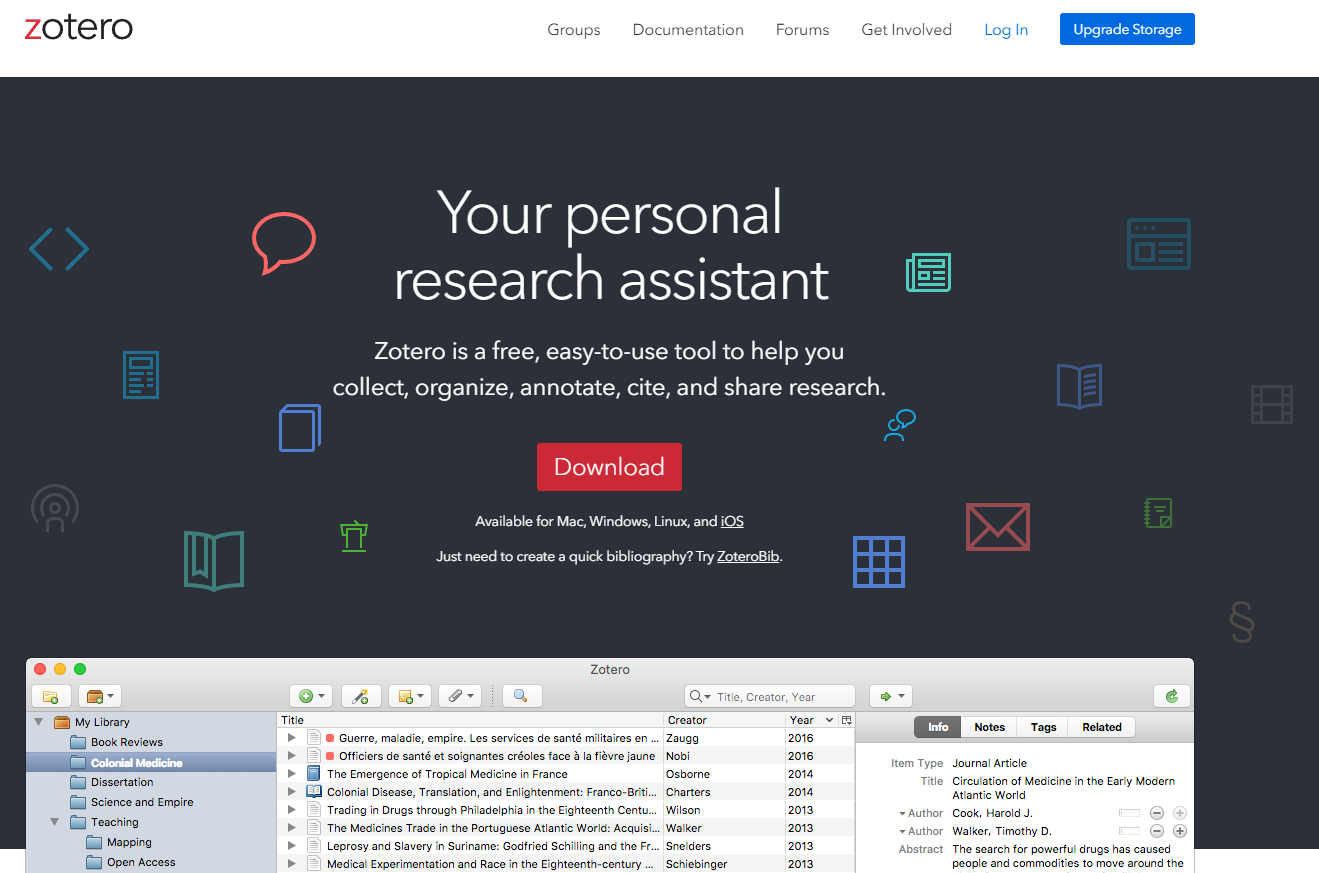Click the remove-author minus icon for Walker, Timothy D.

coord(1157,831)
